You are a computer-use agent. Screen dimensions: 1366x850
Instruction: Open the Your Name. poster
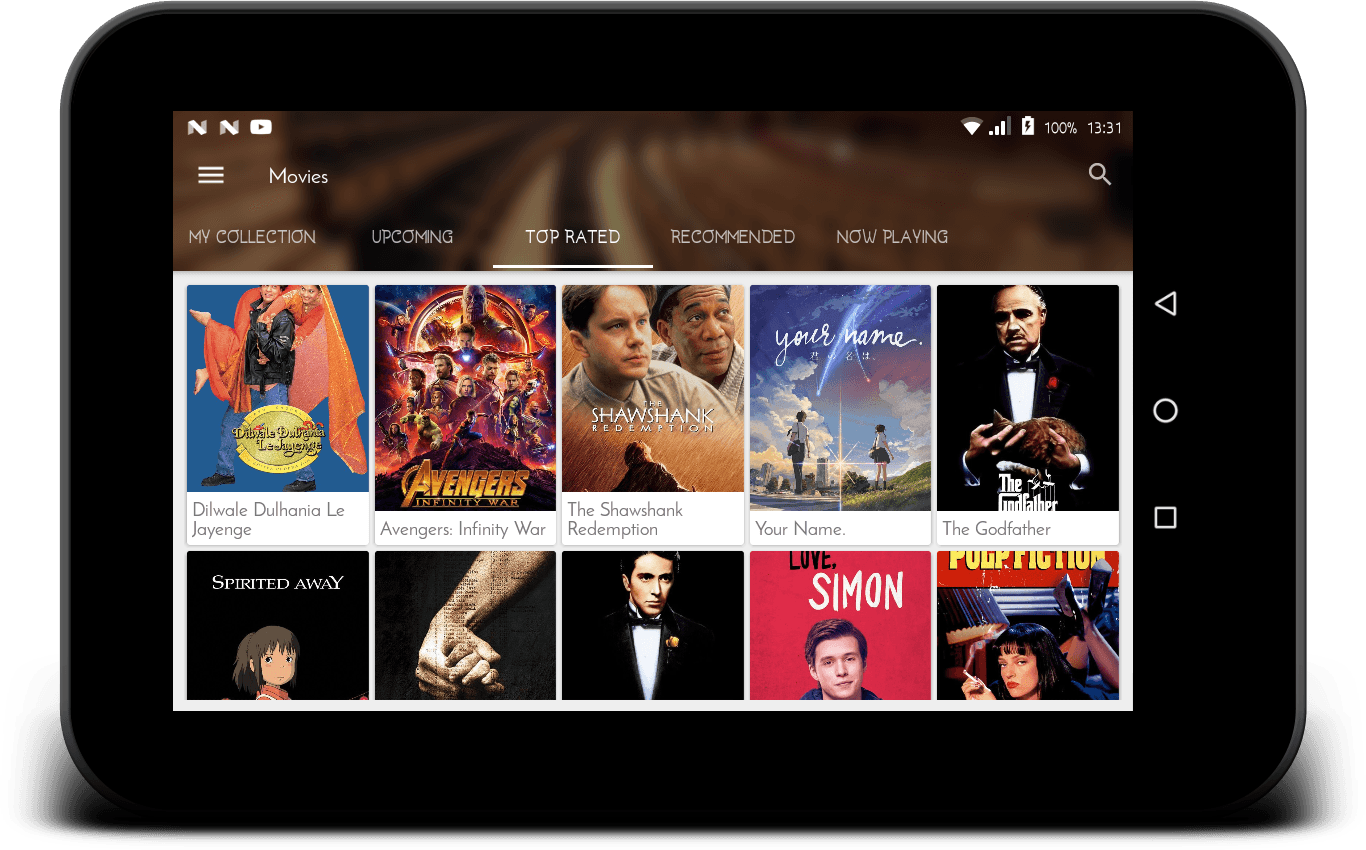point(840,397)
